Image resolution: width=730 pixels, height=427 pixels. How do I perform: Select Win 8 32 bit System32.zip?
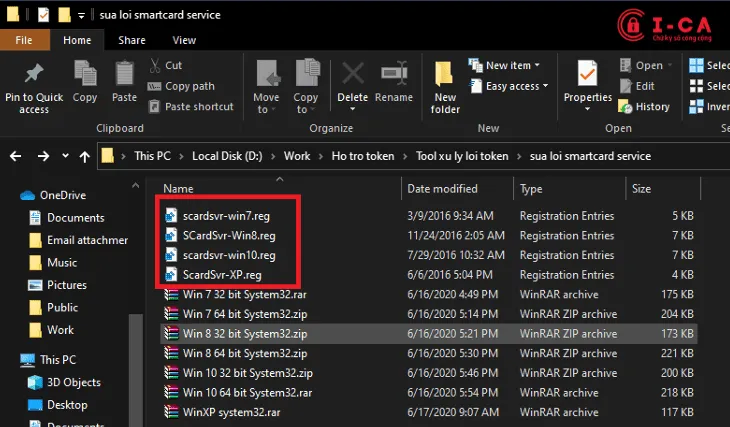[x=429, y=334]
